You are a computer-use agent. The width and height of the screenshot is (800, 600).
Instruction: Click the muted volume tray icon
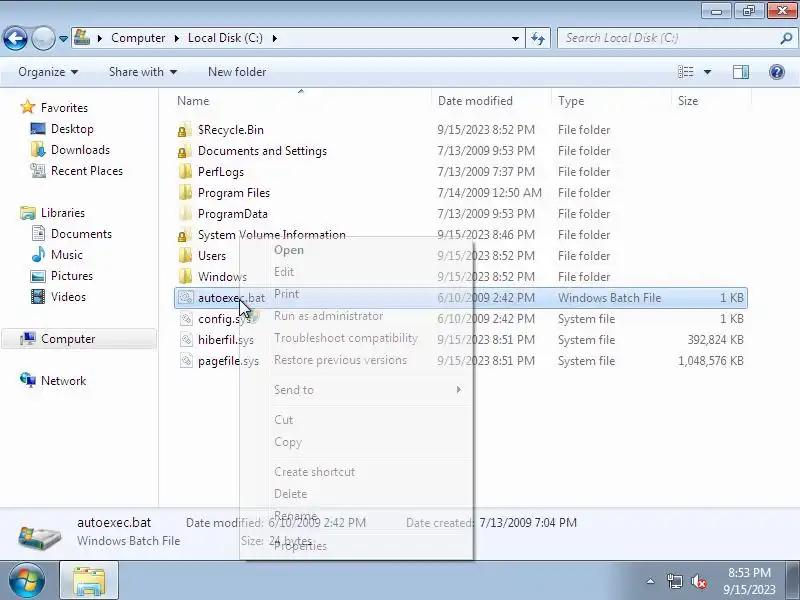tap(698, 581)
